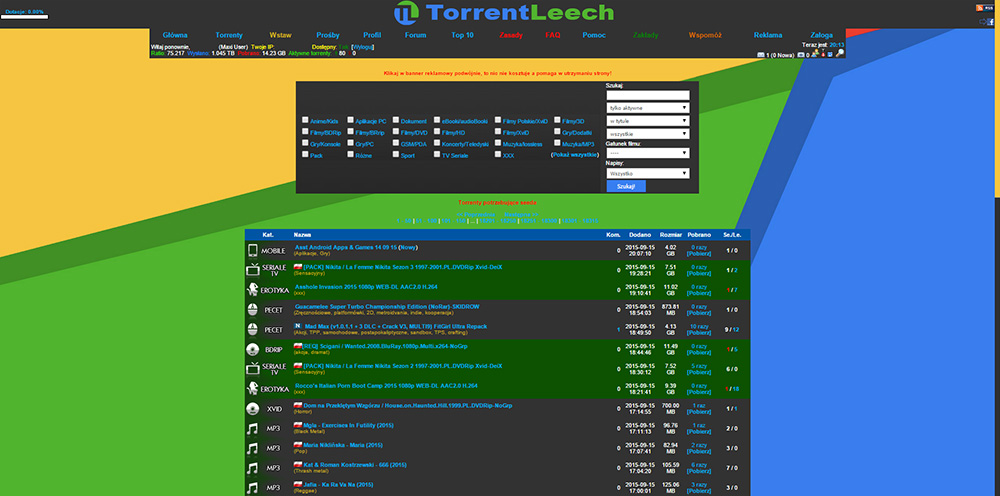Click the Facebook icon in header

990,22
